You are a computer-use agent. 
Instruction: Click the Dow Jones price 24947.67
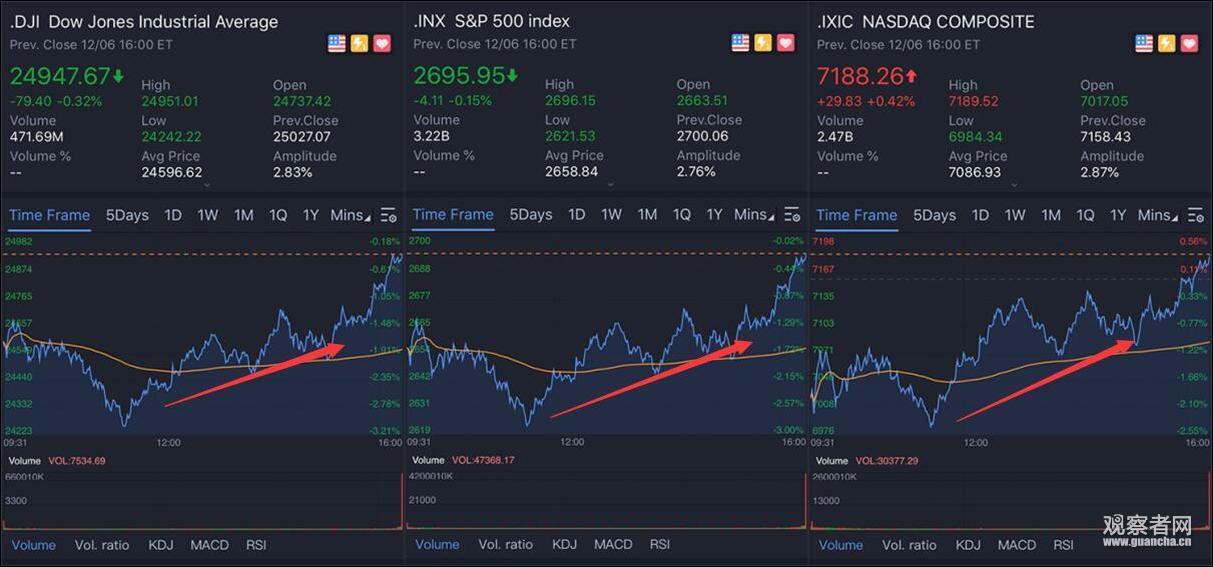60,77
